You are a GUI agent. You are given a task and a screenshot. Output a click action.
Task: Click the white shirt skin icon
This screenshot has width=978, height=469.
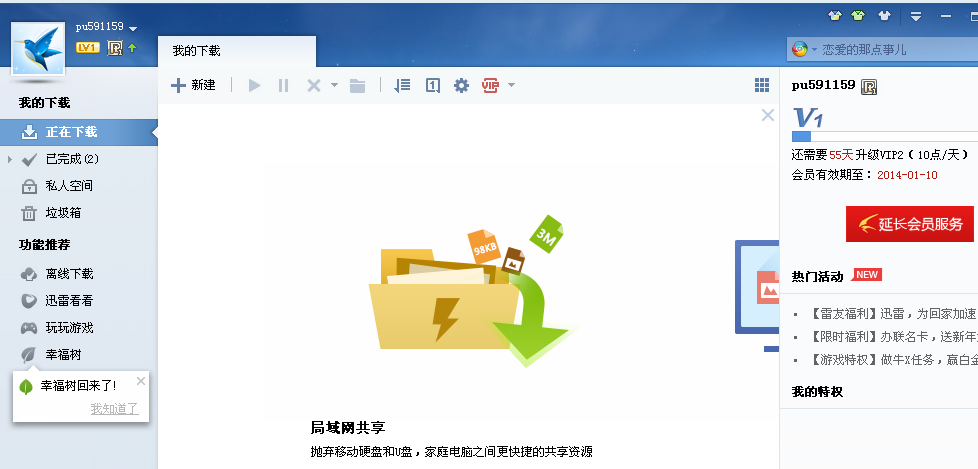point(884,16)
